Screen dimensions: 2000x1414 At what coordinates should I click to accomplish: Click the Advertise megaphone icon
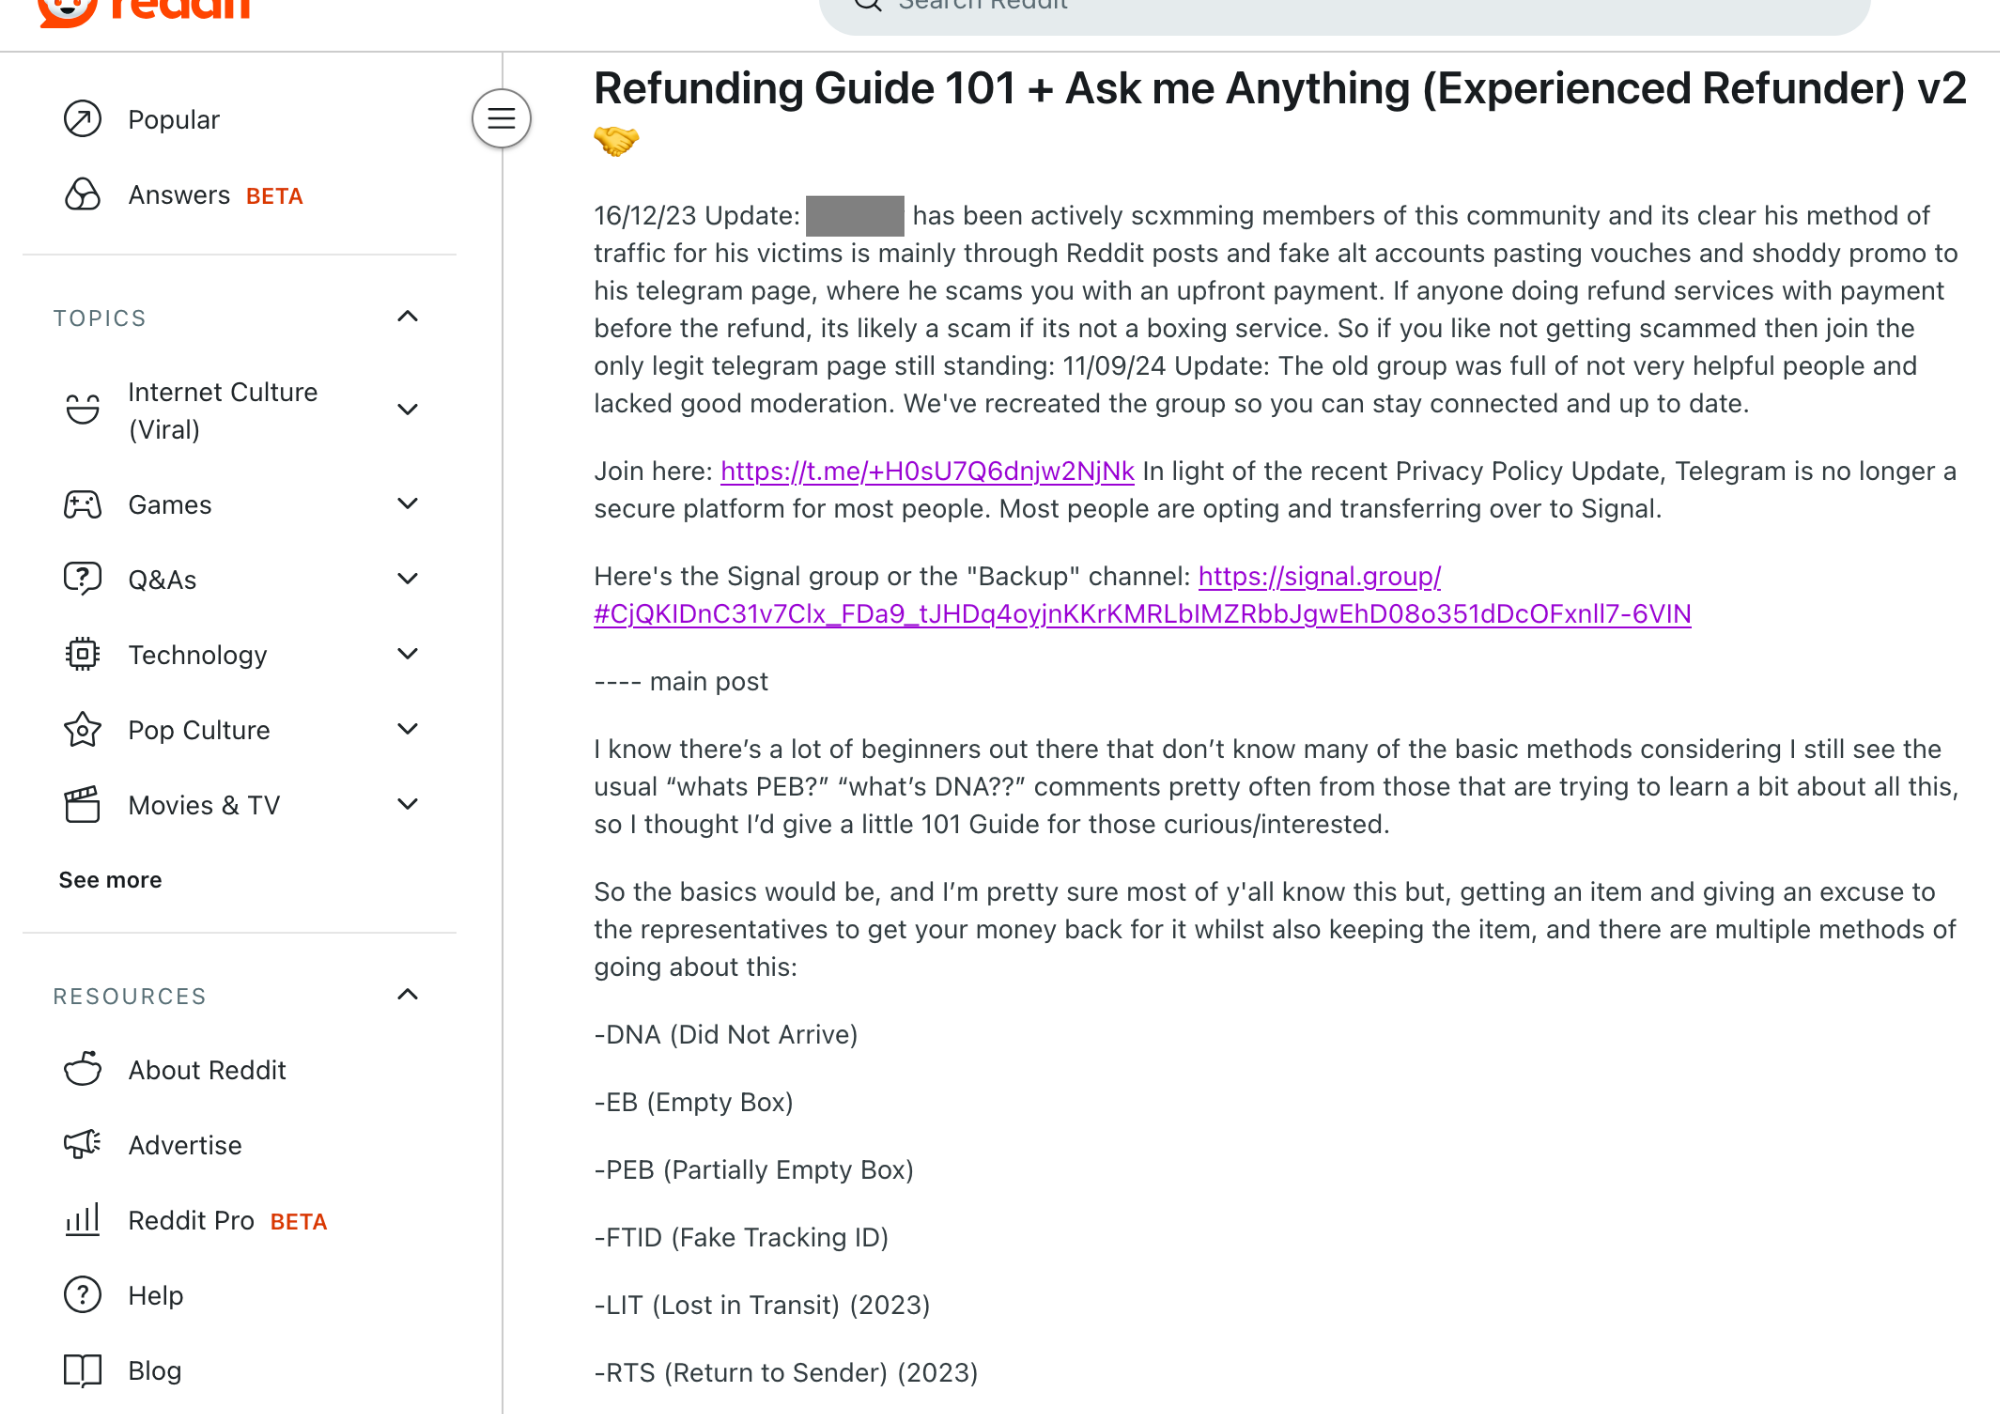pos(82,1145)
